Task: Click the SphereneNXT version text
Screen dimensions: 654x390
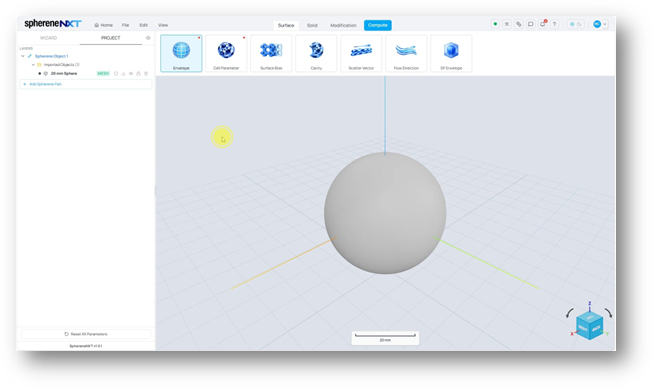Action: coord(86,346)
